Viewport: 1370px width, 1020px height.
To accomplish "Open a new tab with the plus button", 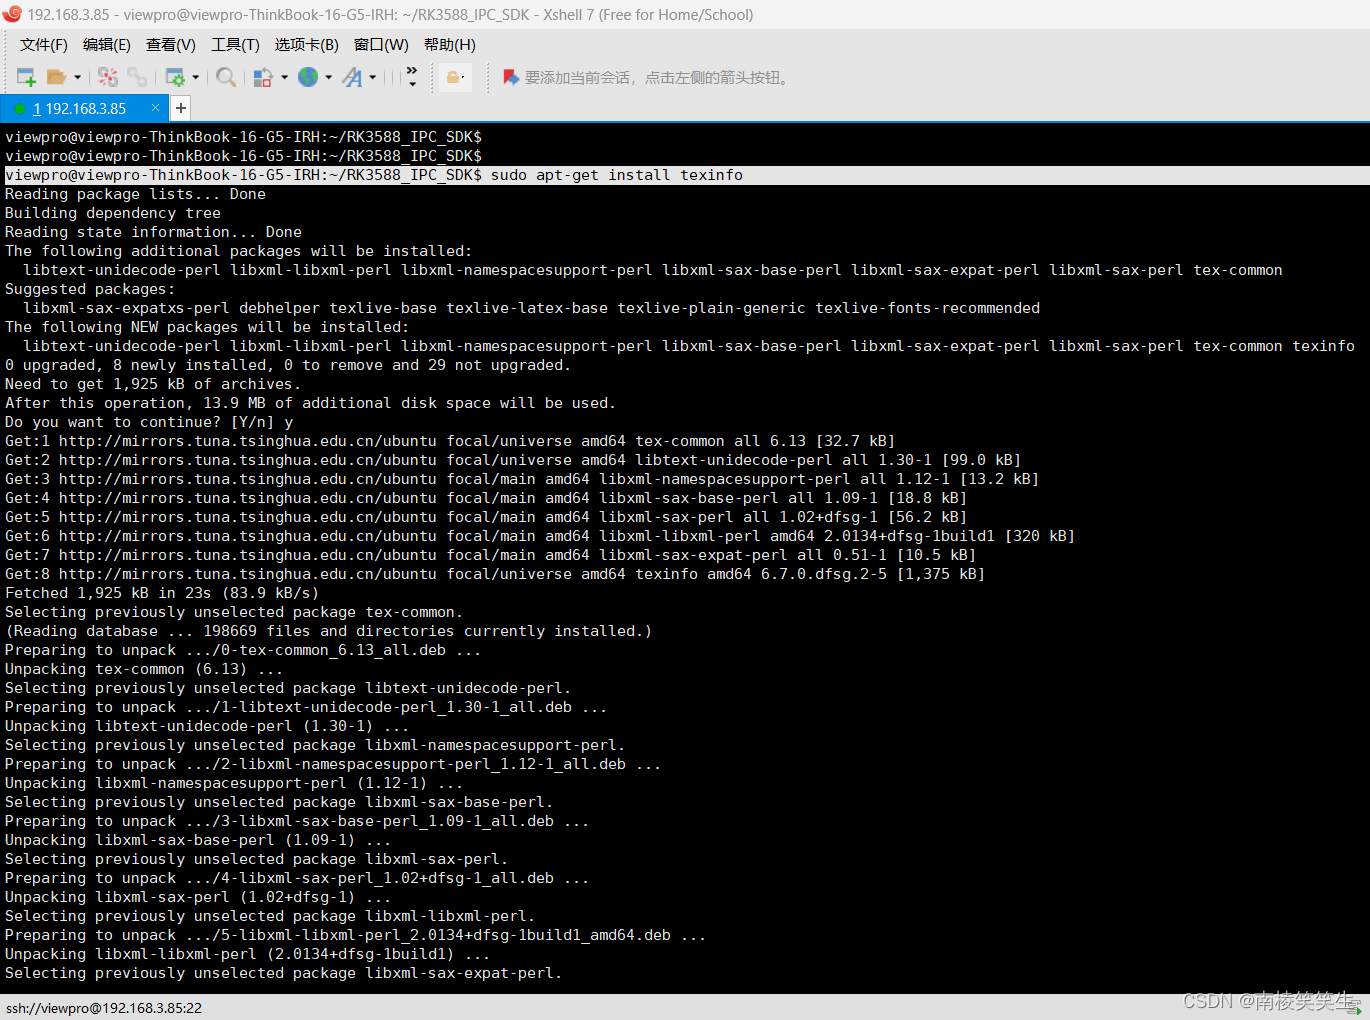I will pyautogui.click(x=181, y=108).
